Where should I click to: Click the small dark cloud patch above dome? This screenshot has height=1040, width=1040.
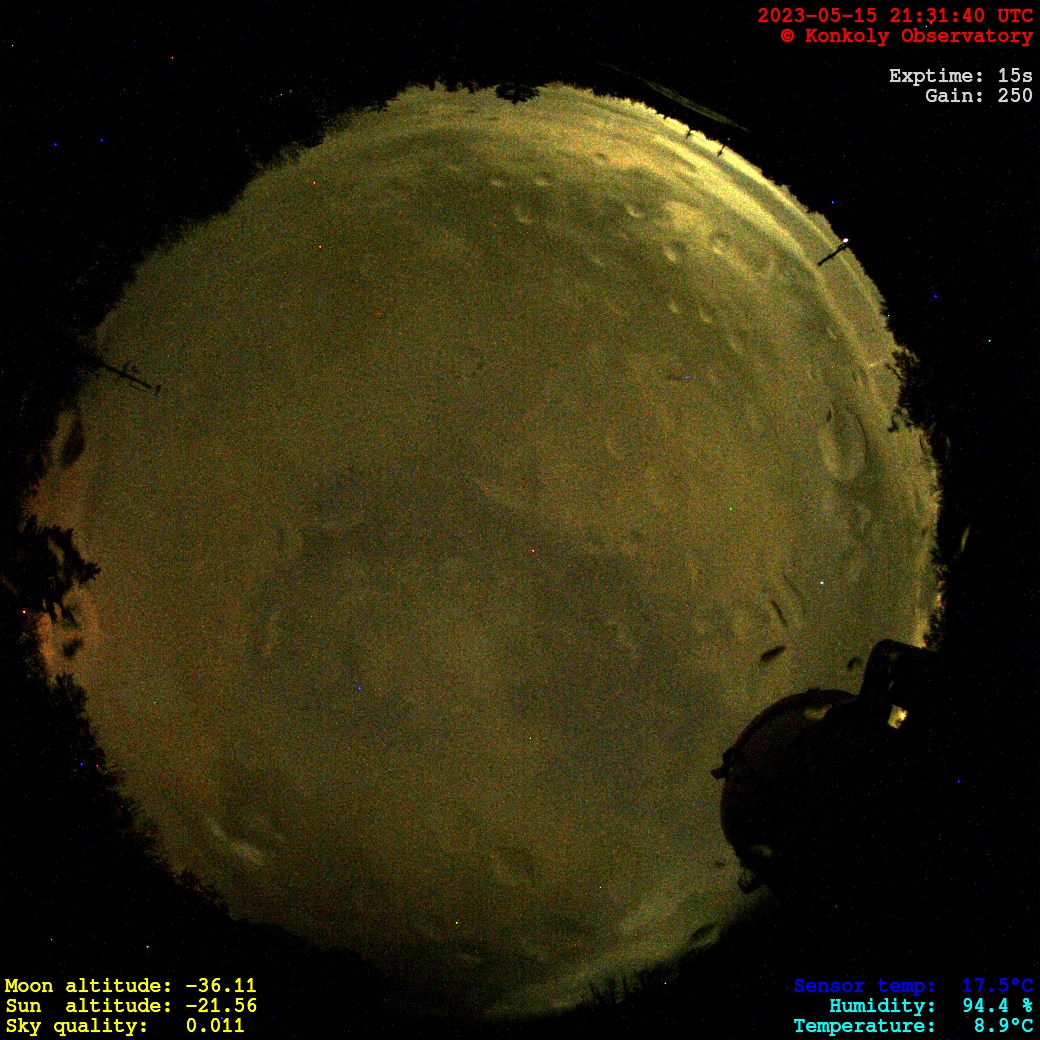772,654
